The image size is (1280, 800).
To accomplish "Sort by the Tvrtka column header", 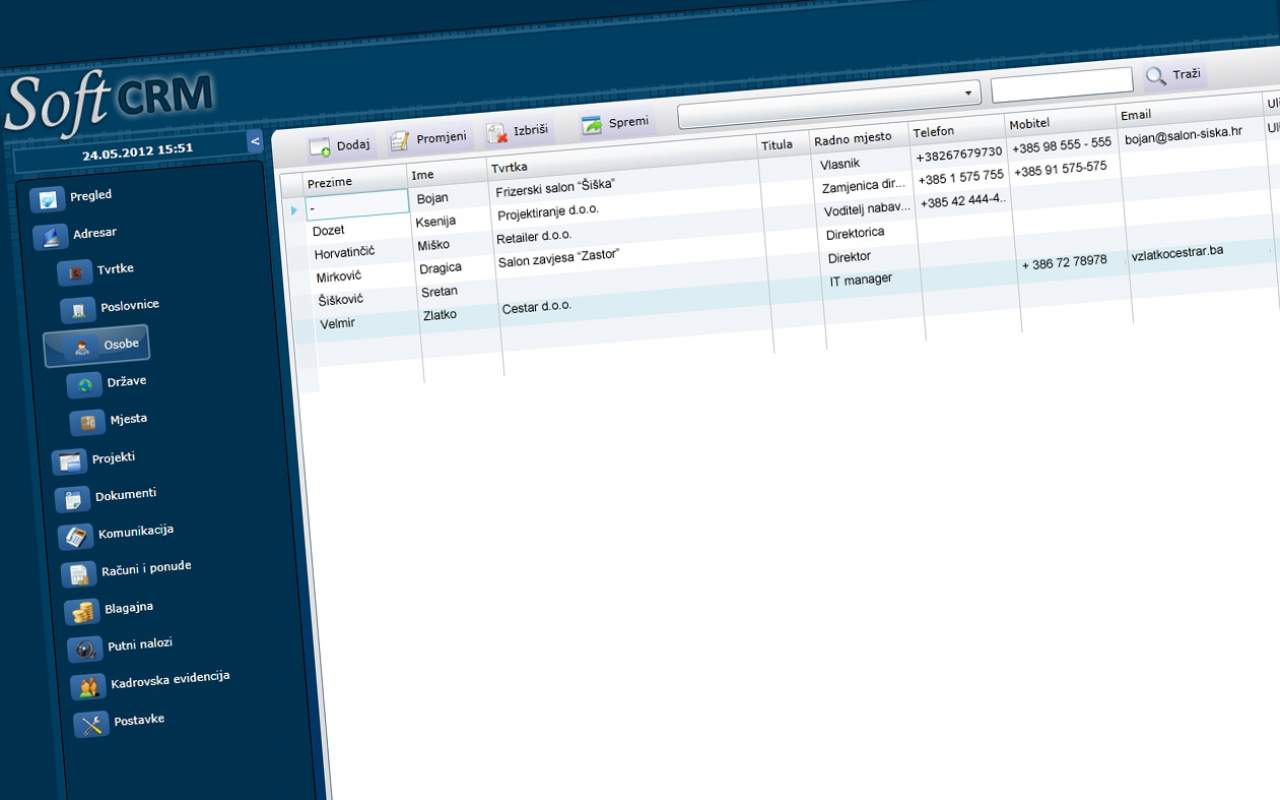I will pos(509,167).
